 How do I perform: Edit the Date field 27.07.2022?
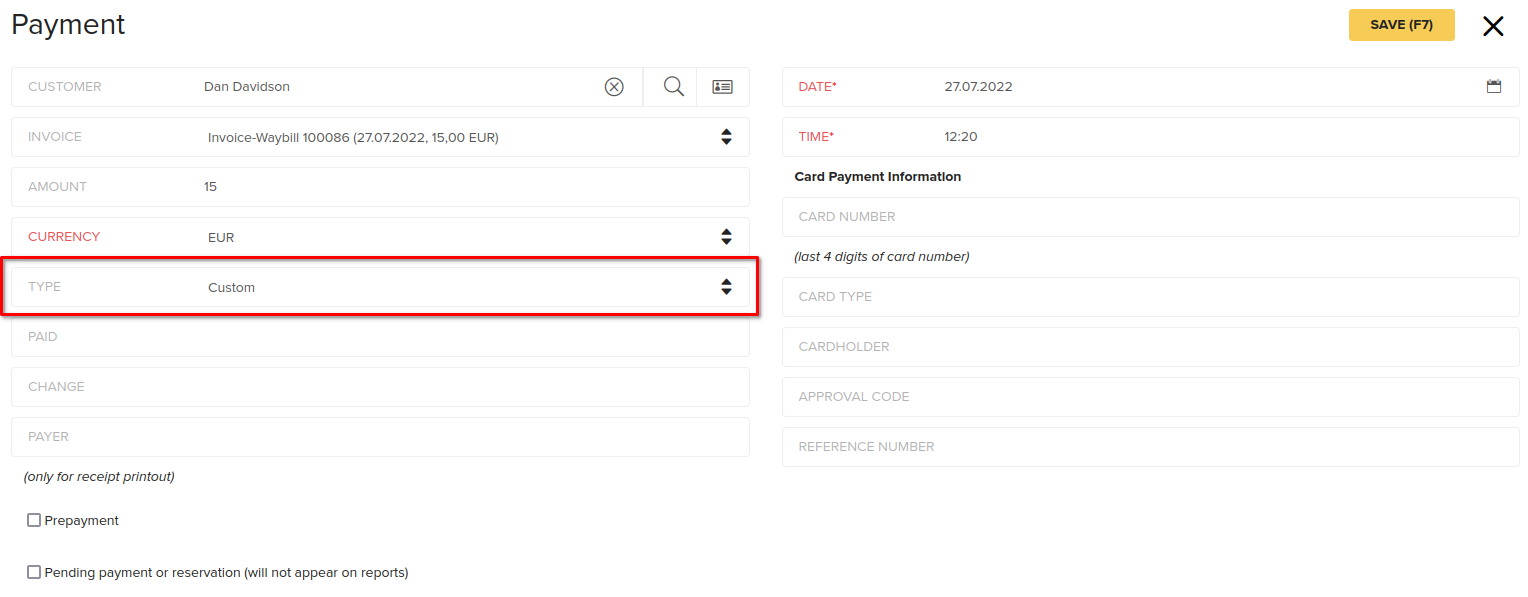coord(1151,87)
